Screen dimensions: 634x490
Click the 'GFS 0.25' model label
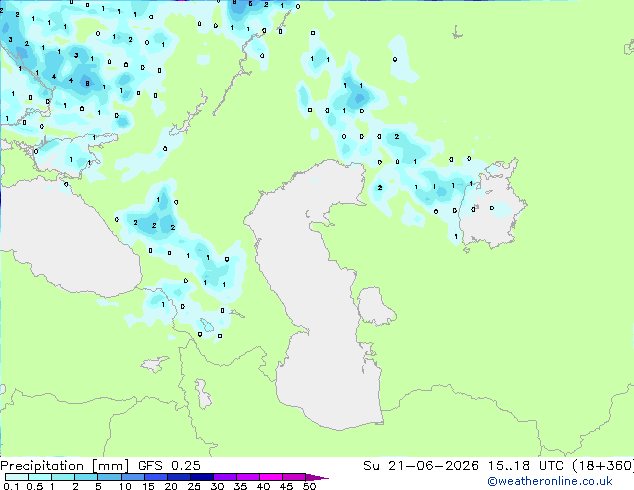point(169,466)
